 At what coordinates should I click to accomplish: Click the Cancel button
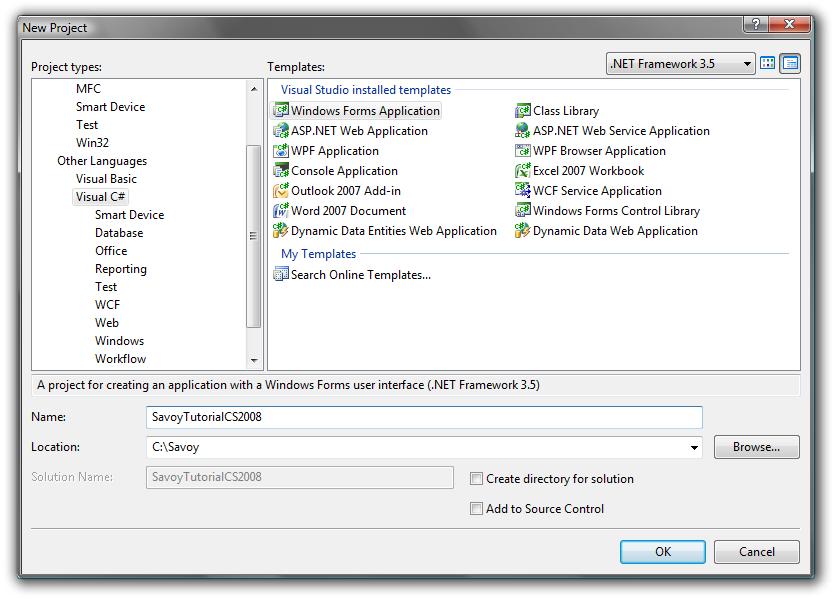pyautogui.click(x=756, y=551)
